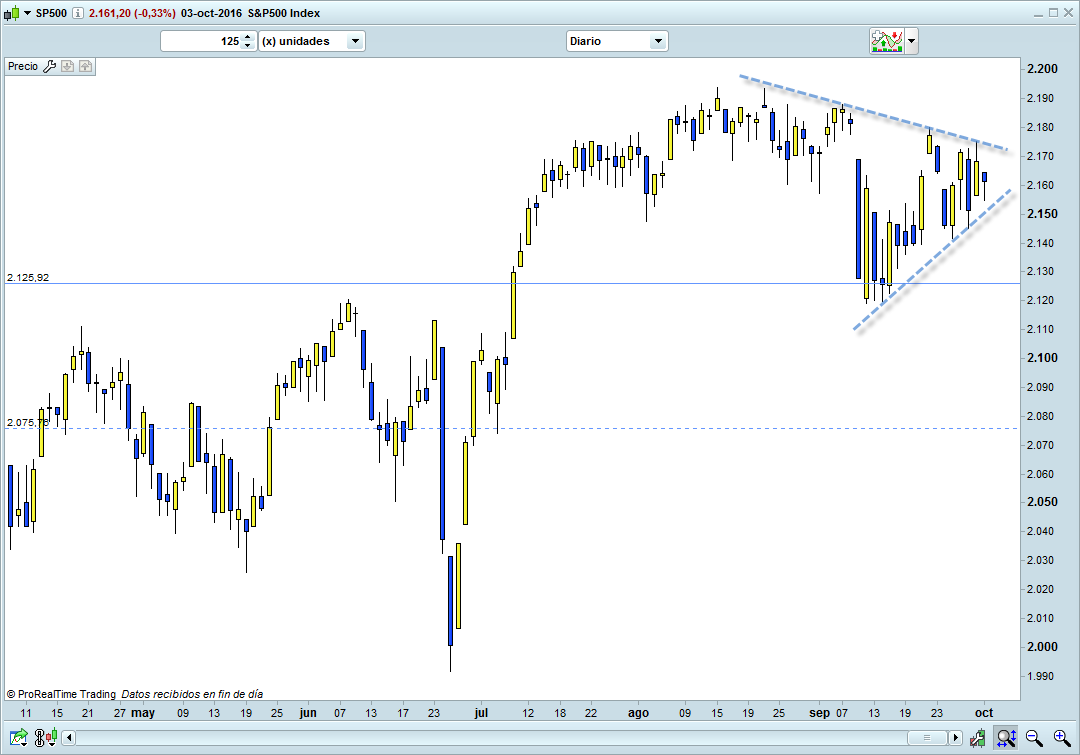Open the (x) unidades dropdown
Screen dimensions: 1080x755
(354, 41)
